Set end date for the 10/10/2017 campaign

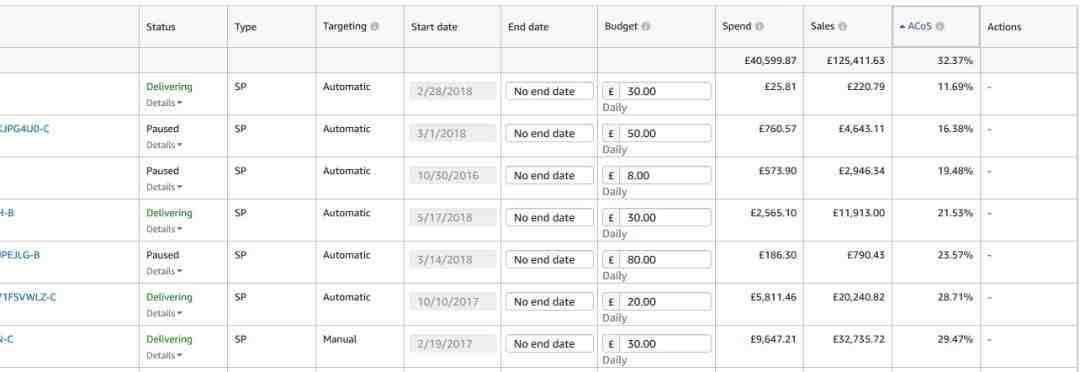(x=550, y=302)
